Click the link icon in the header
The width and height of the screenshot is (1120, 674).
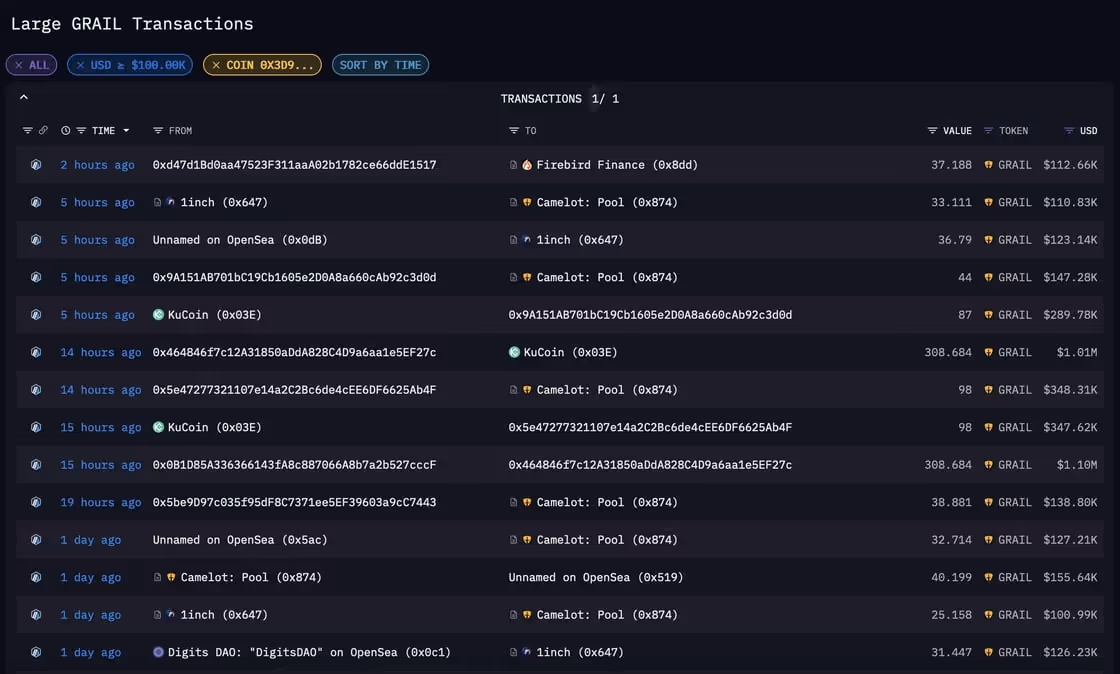(x=44, y=130)
